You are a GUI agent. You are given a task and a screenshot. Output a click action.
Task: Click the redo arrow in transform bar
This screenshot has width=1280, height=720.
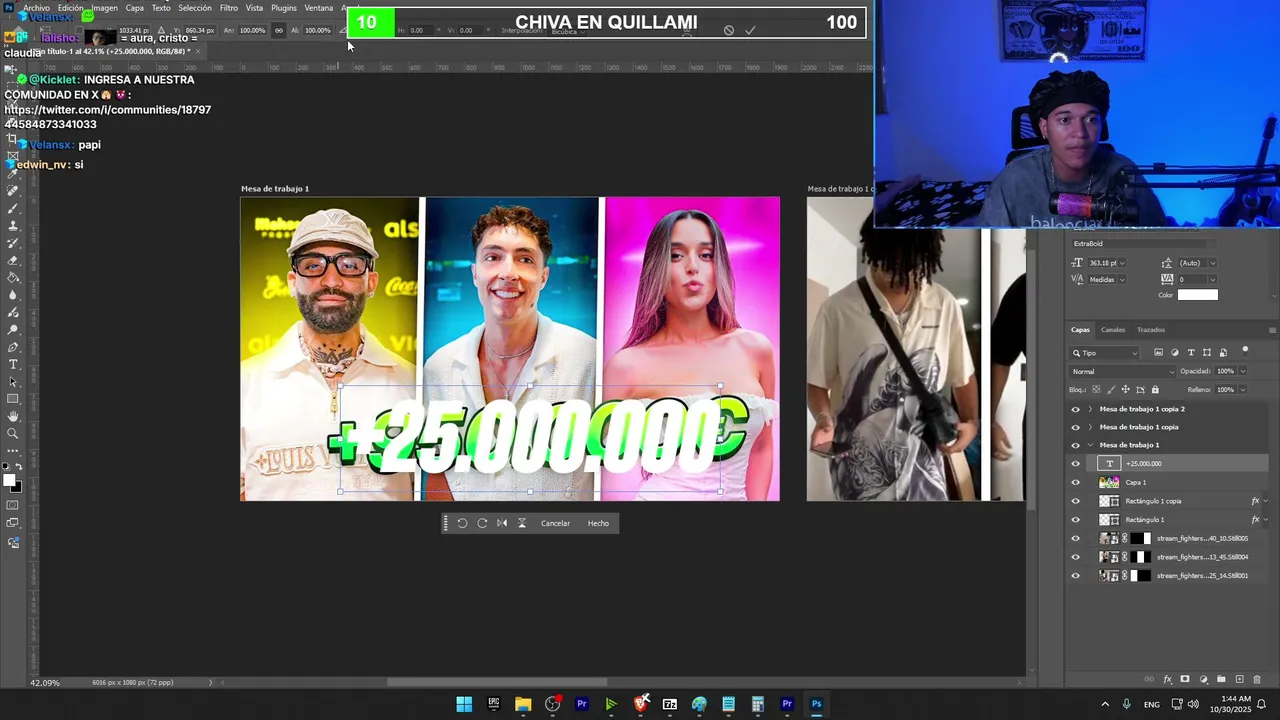pos(482,523)
